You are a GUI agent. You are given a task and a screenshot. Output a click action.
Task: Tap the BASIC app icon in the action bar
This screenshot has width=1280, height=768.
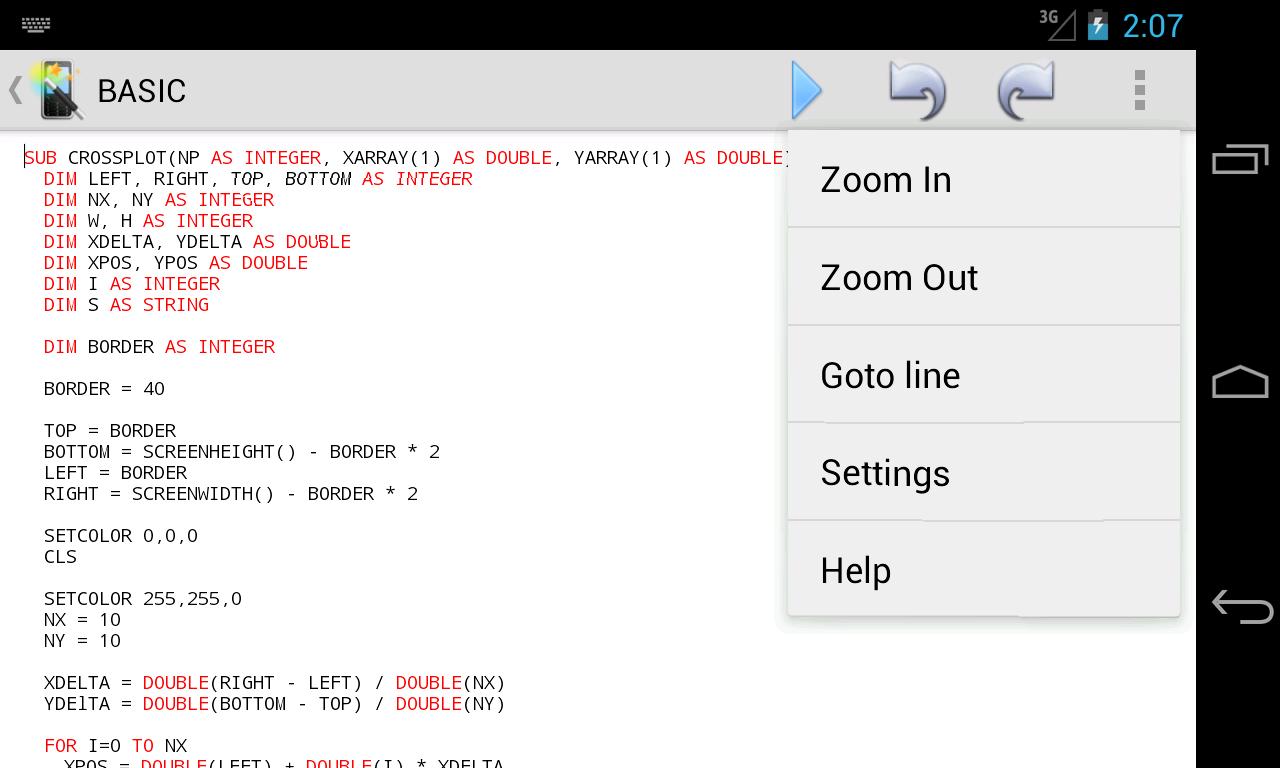[55, 90]
